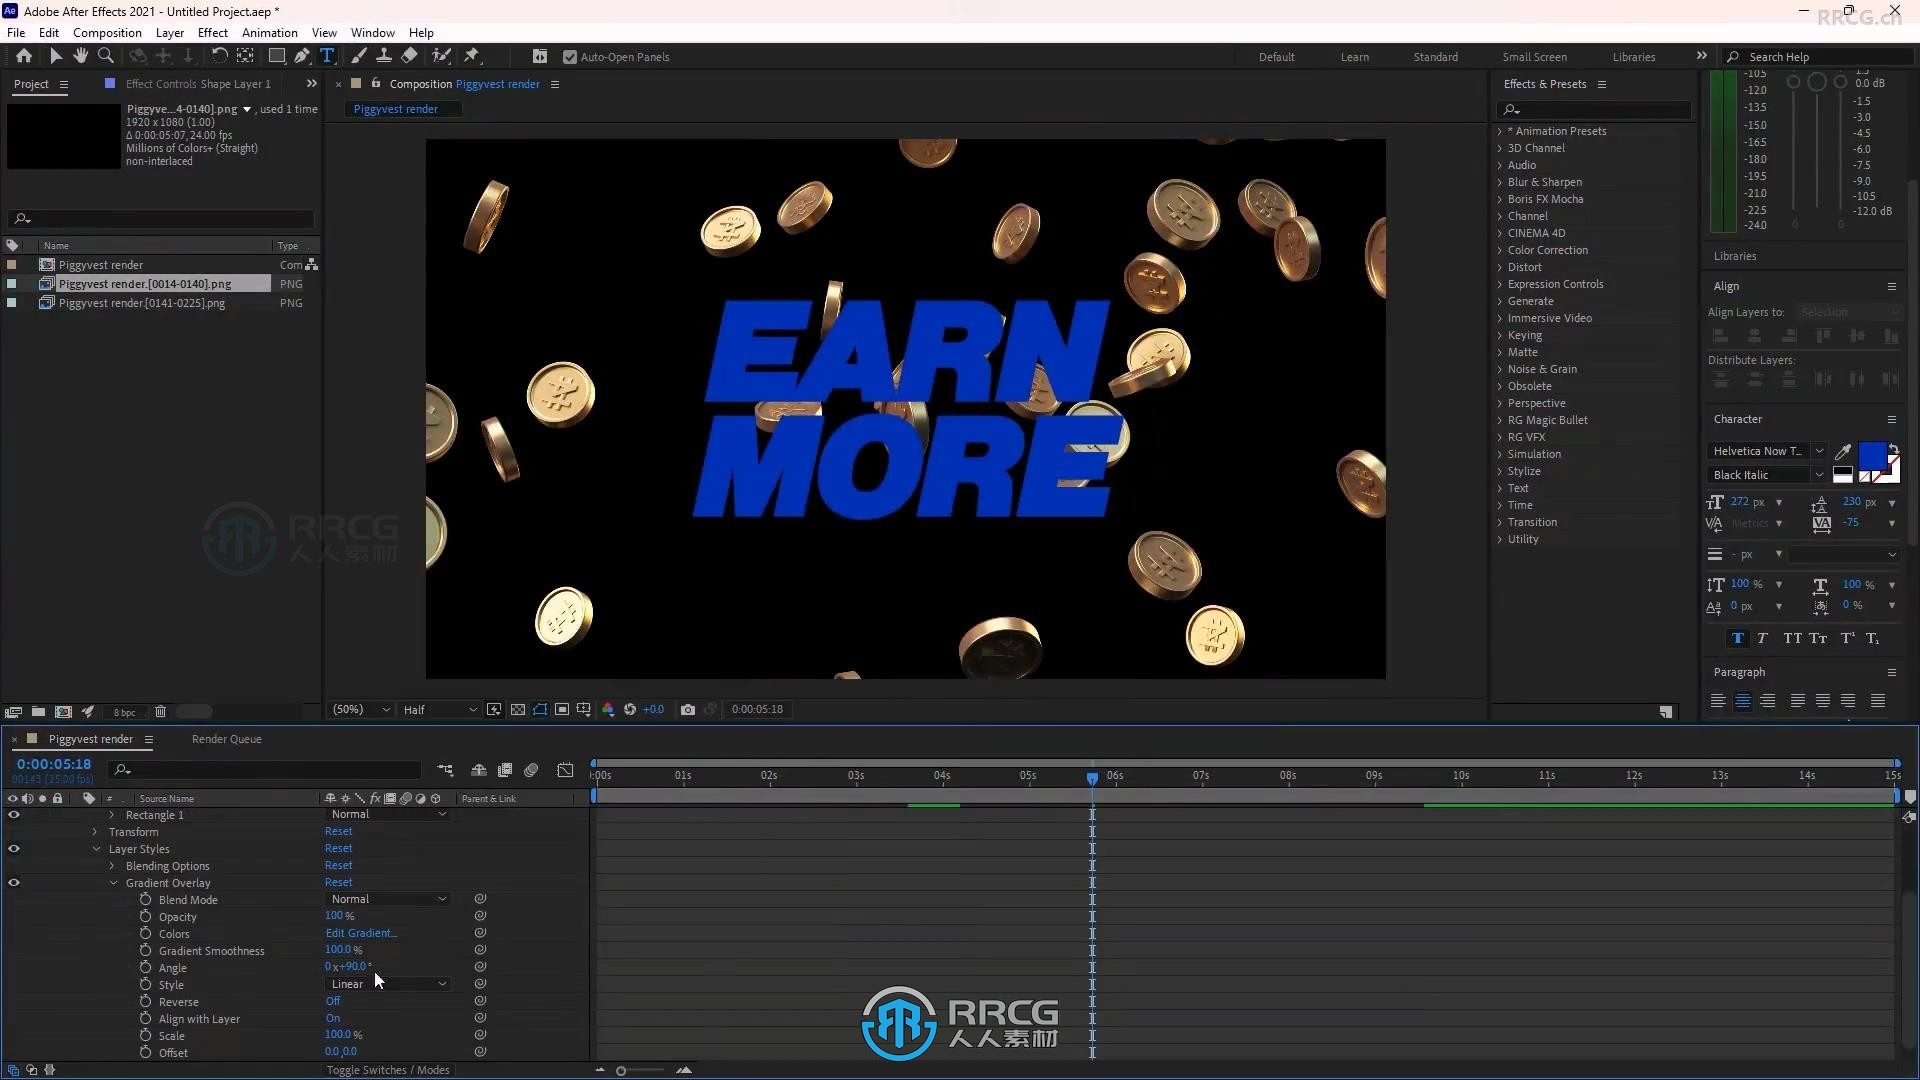Reset the Gradient Overlay layer style
Screen dimensions: 1920x1080
[339, 882]
